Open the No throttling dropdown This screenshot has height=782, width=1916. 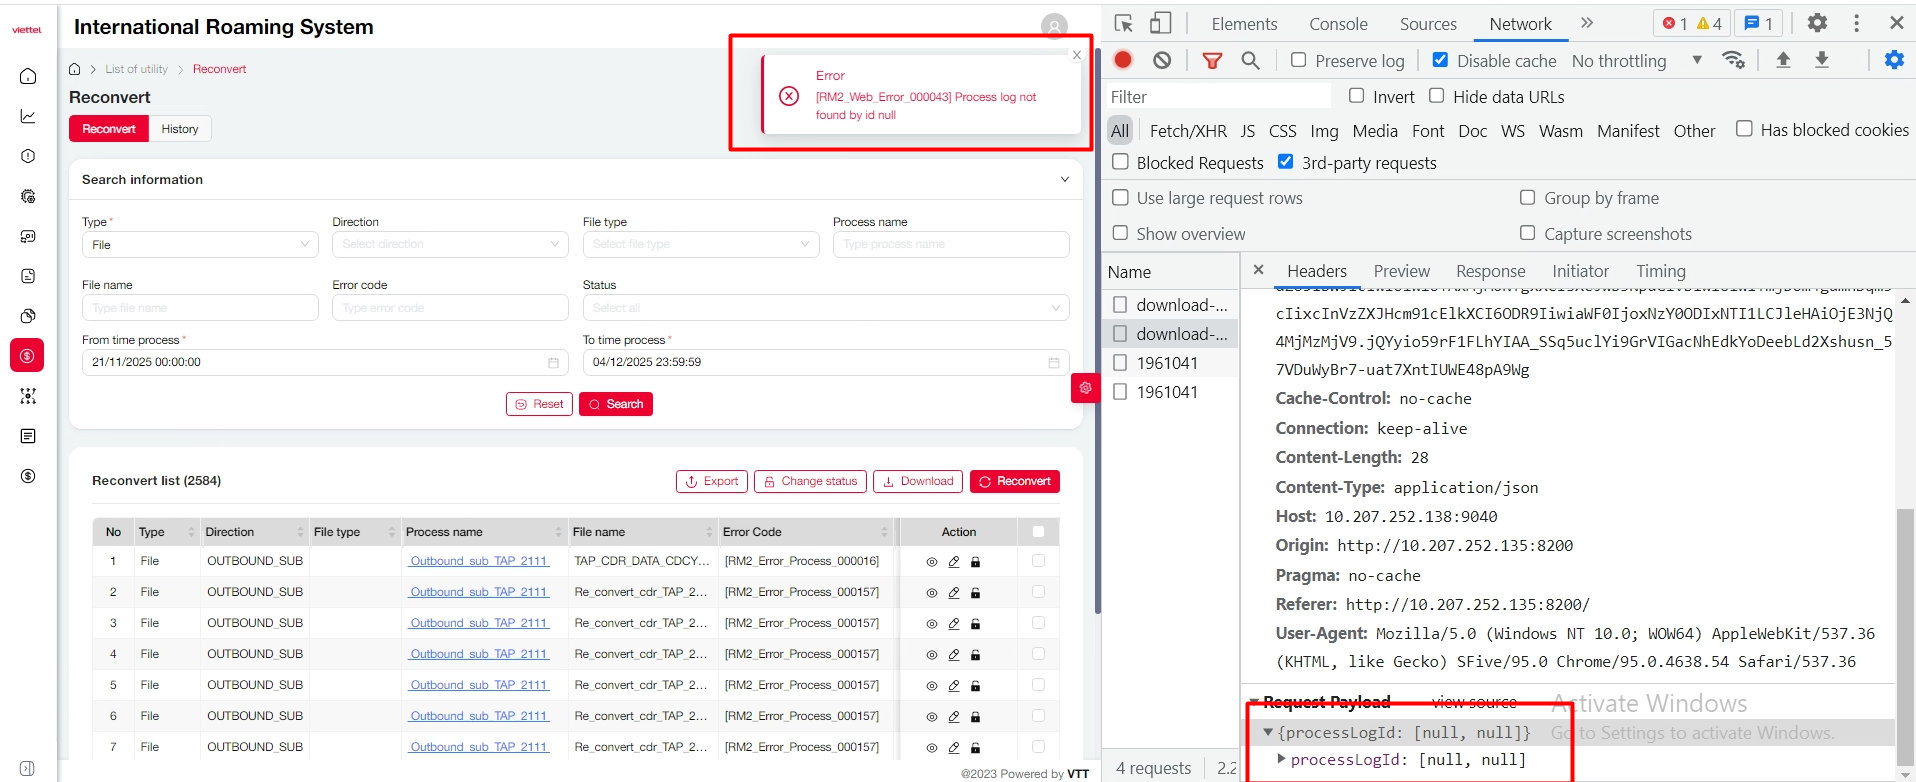tap(1636, 61)
